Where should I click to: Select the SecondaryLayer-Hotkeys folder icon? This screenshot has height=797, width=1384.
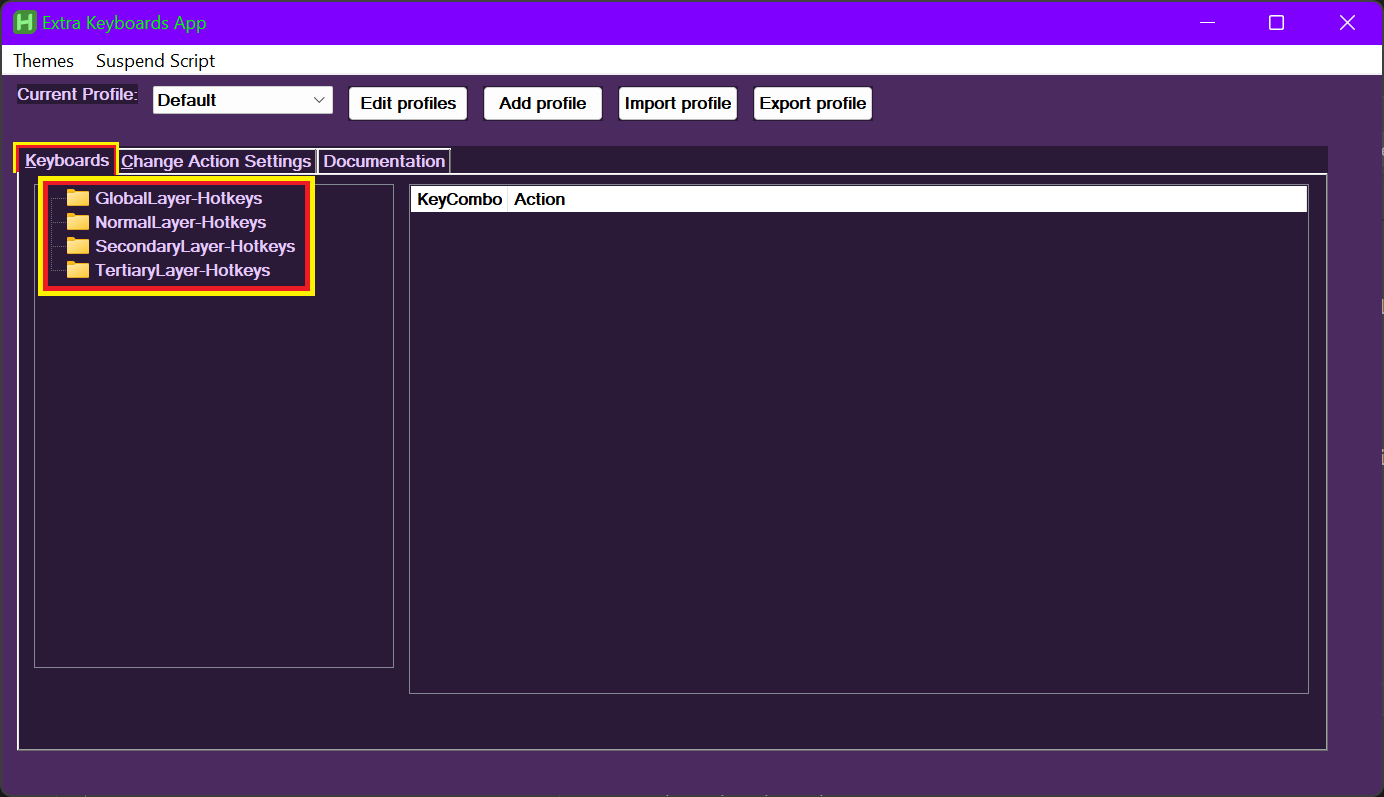point(78,246)
